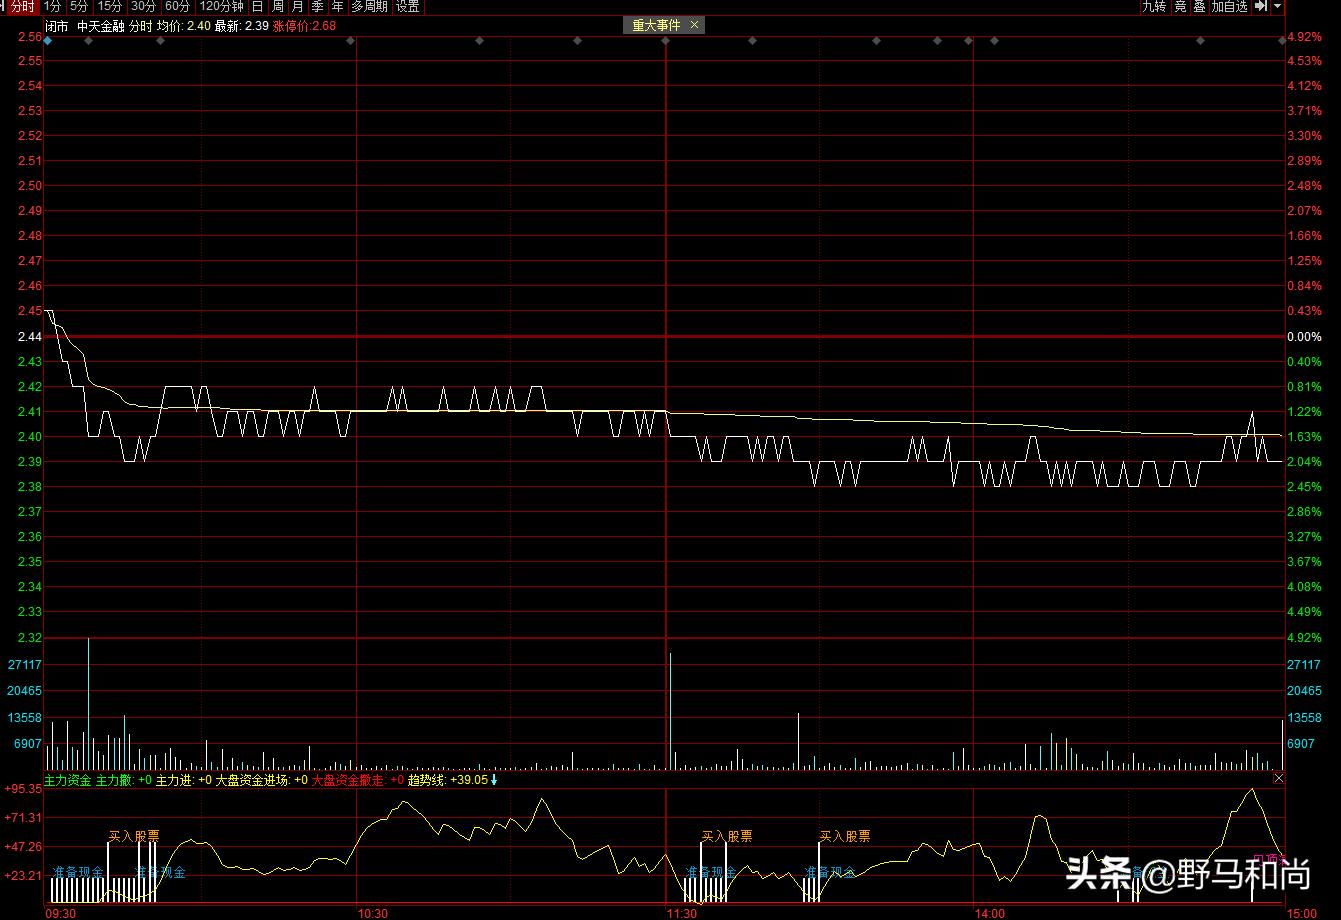1341x920 pixels.
Task: Click the 主力撤: +0 readout
Action: [x=124, y=780]
